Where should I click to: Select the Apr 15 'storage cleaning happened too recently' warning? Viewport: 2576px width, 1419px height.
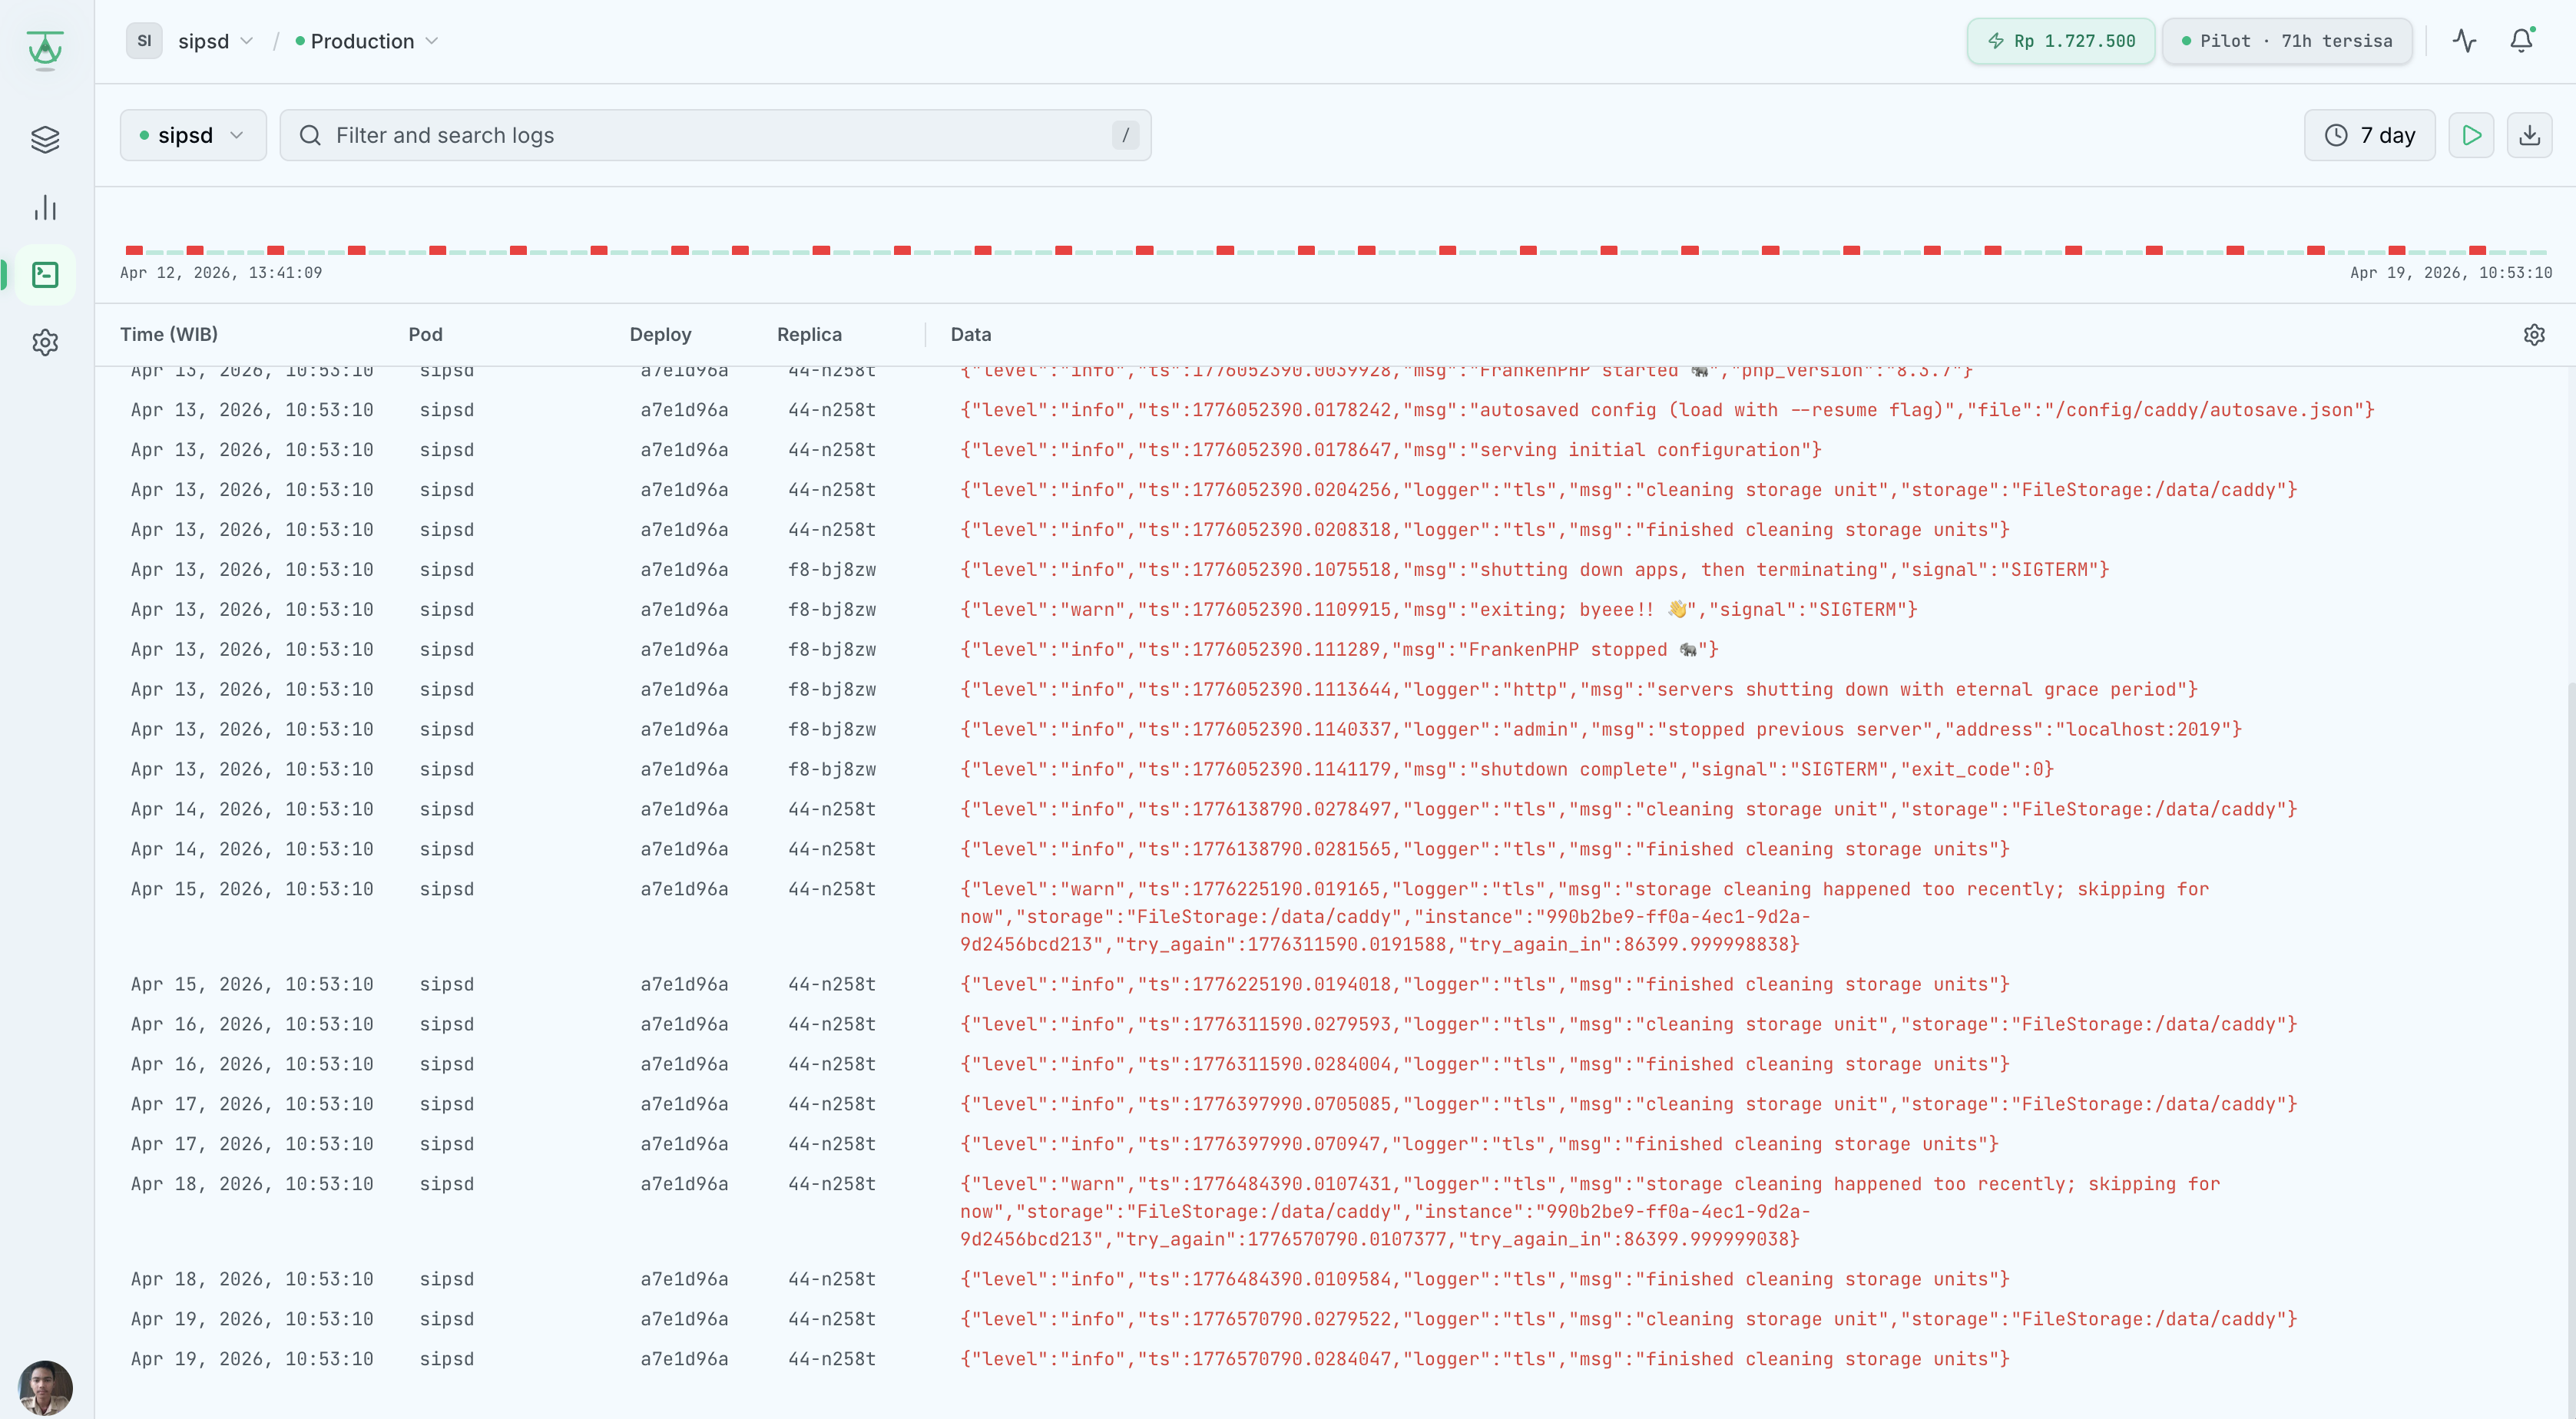(x=1335, y=917)
